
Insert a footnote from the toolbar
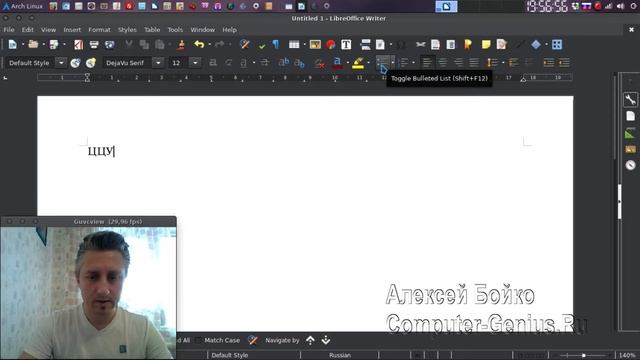click(436, 44)
